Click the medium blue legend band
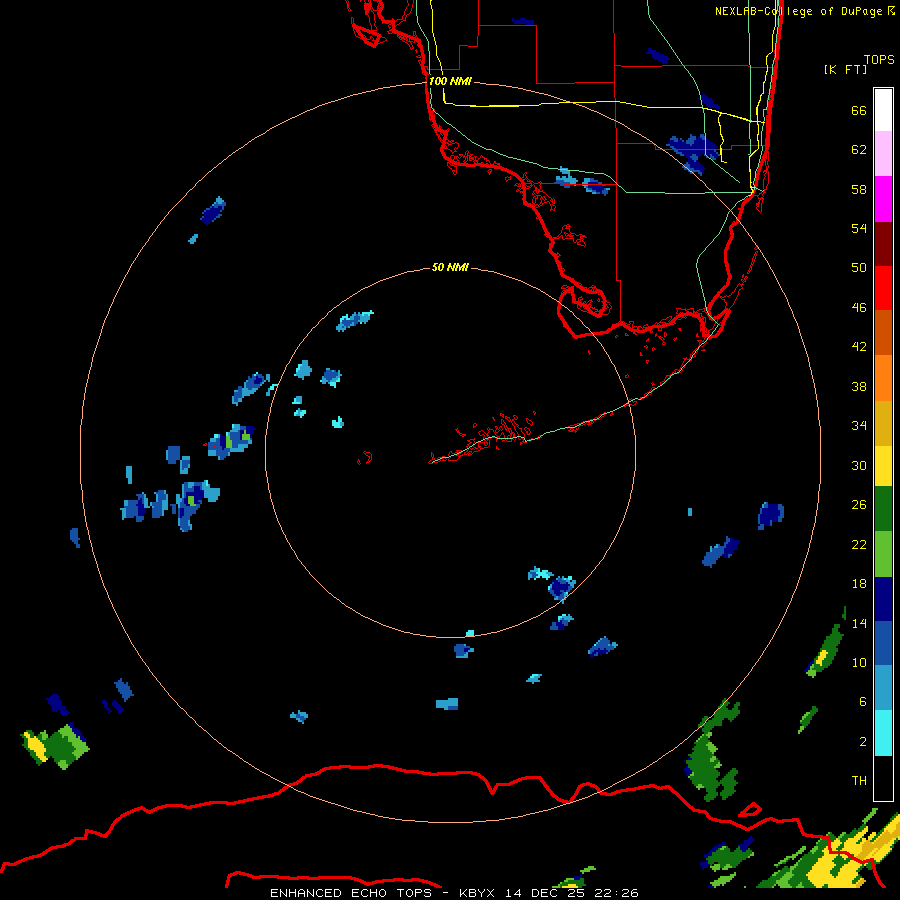This screenshot has width=900, height=900. pos(883,643)
